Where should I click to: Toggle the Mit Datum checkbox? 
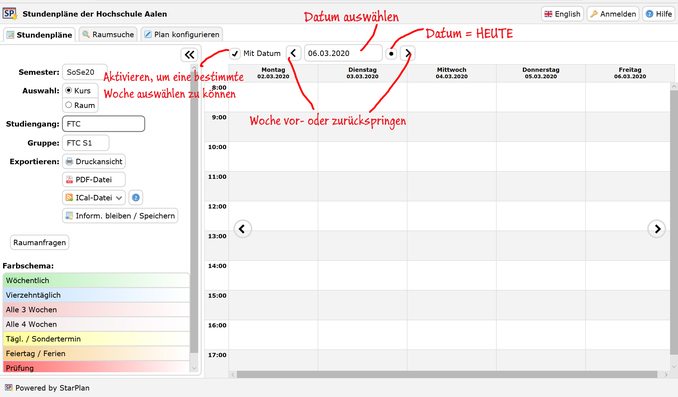[x=234, y=54]
